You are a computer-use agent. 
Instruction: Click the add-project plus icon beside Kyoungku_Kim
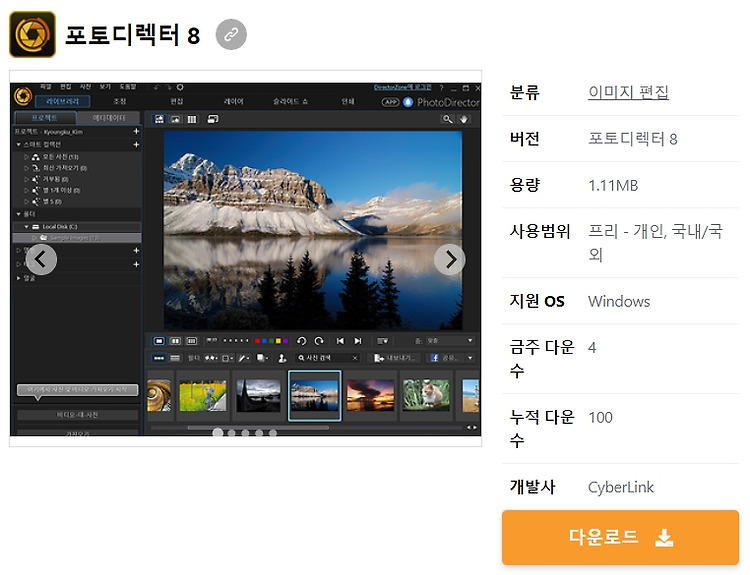[x=136, y=131]
